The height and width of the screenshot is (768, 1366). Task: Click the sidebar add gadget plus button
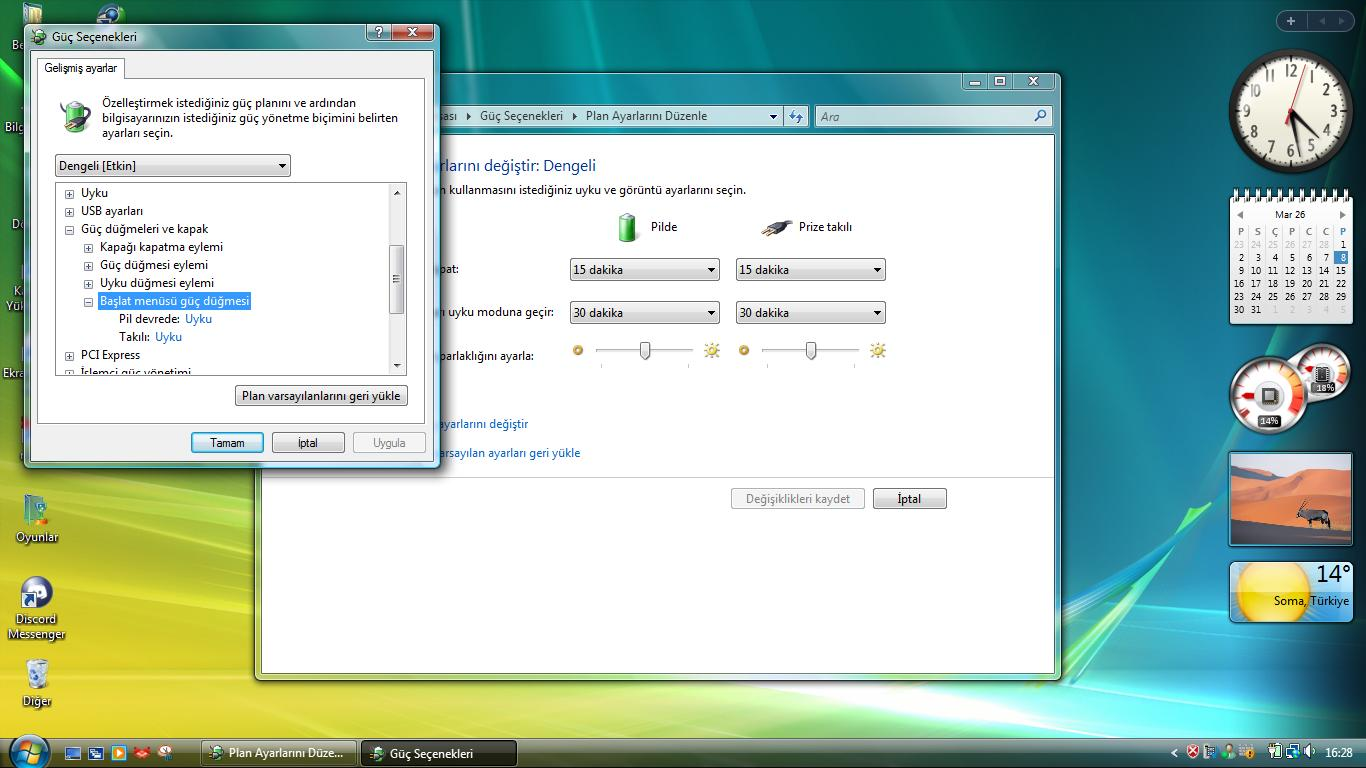(1291, 20)
